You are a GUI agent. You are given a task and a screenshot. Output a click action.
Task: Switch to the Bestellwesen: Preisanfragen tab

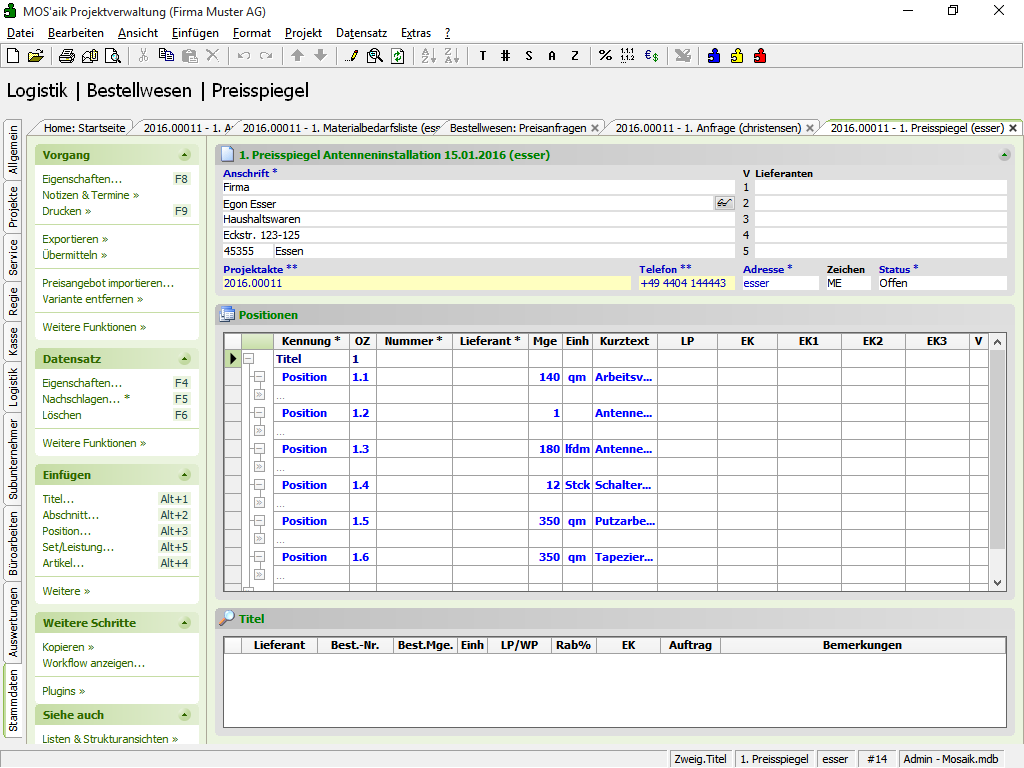(x=517, y=128)
